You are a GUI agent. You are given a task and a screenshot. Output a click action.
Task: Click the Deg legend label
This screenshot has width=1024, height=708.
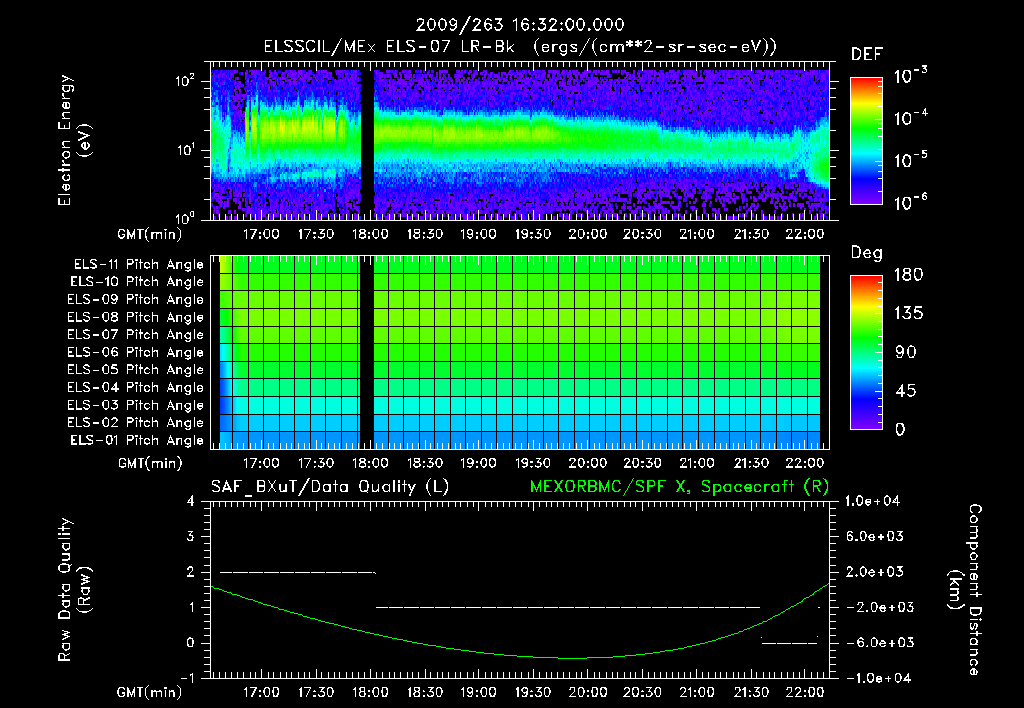[x=867, y=253]
